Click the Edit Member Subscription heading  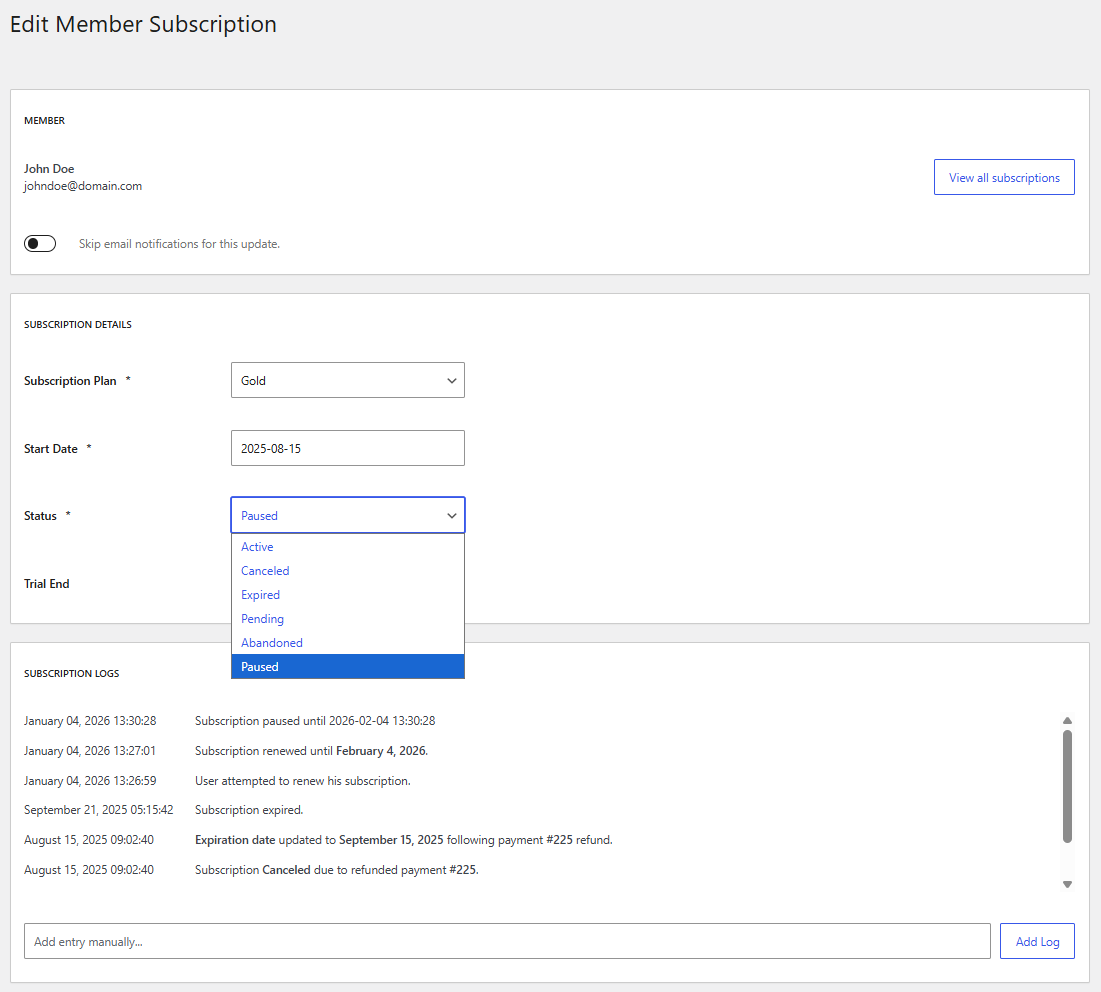click(143, 24)
